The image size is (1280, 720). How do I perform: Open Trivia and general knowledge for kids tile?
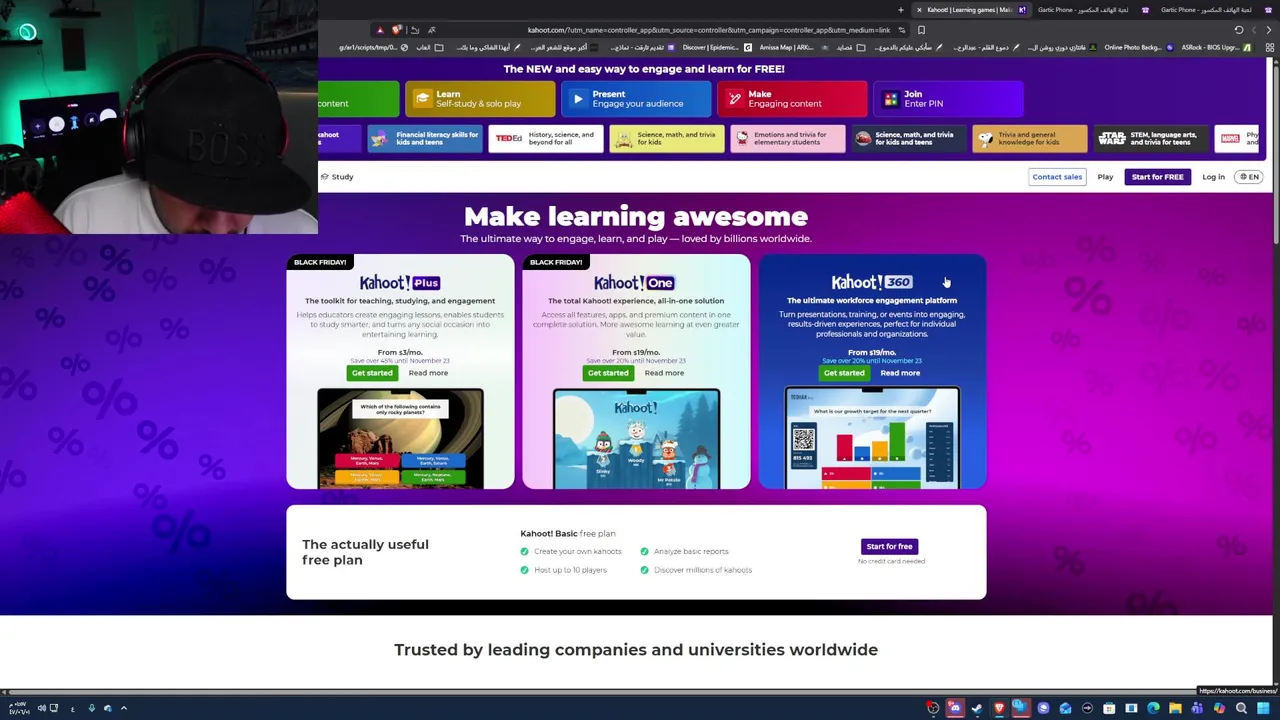click(1030, 139)
